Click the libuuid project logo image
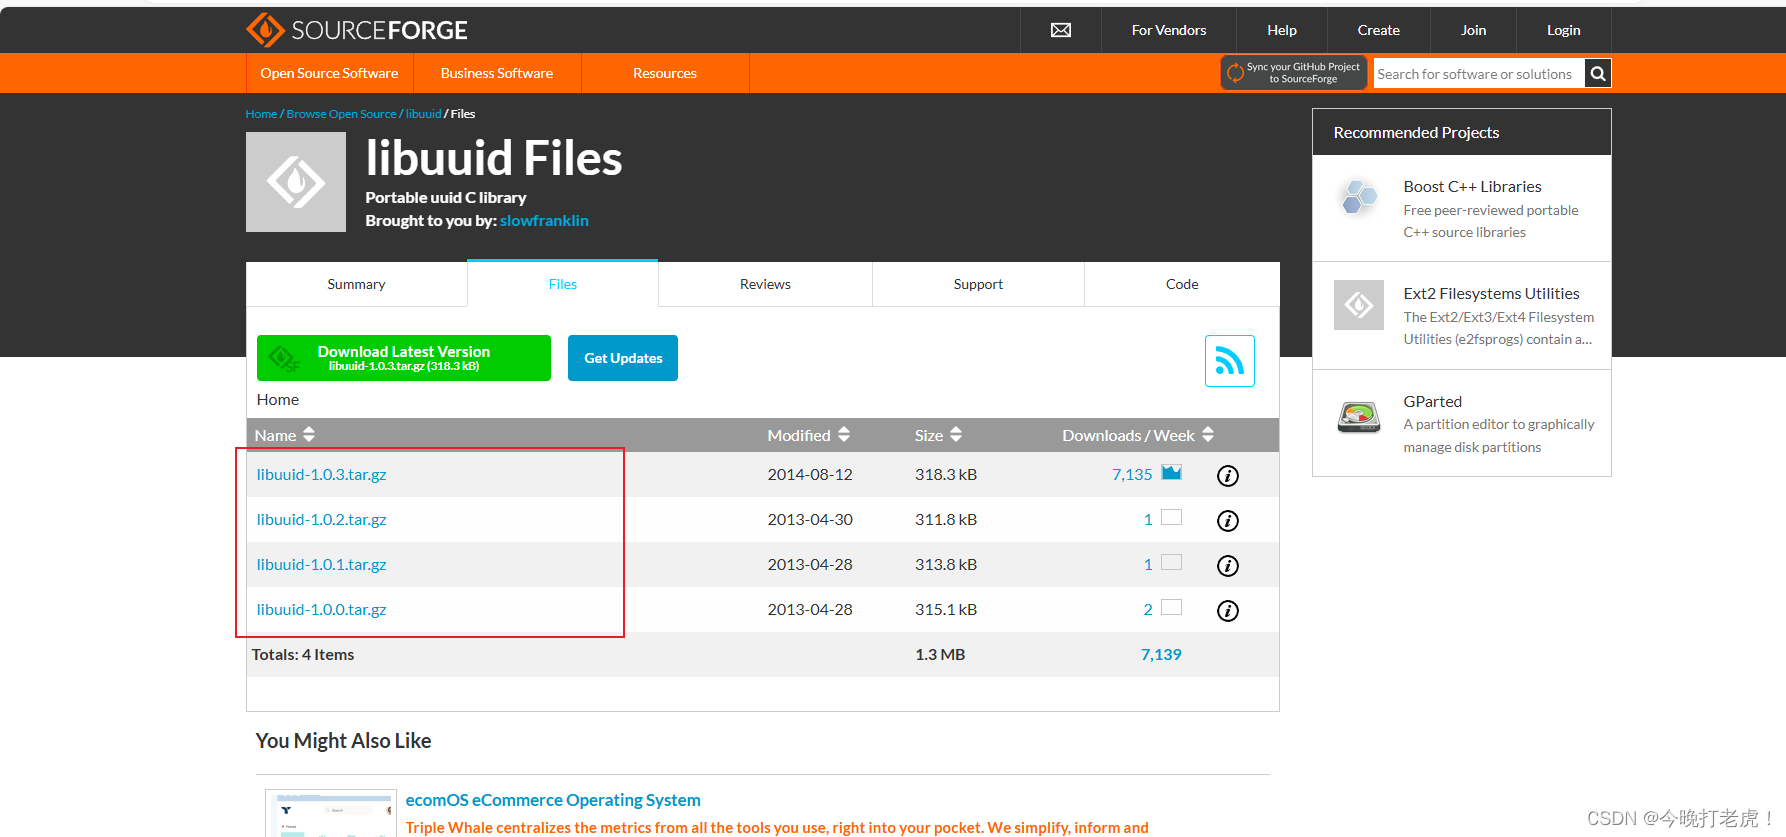This screenshot has width=1786, height=837. click(x=296, y=182)
